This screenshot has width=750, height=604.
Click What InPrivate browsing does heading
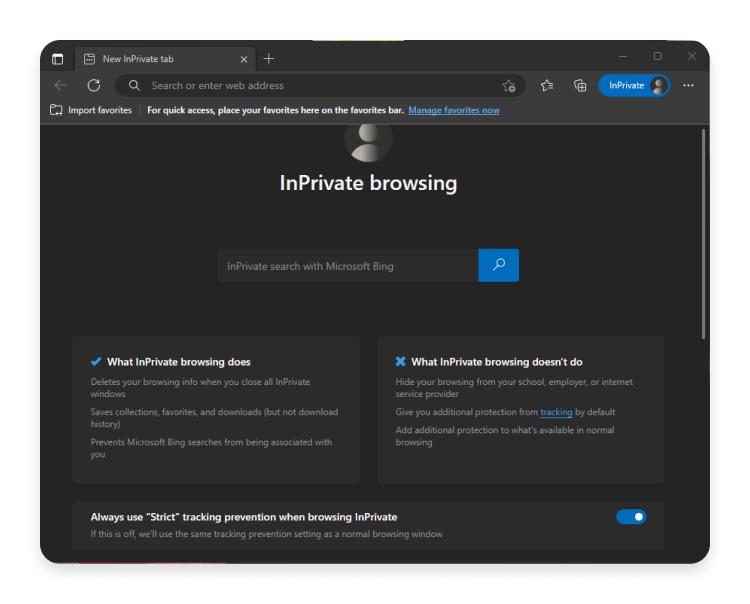point(178,362)
